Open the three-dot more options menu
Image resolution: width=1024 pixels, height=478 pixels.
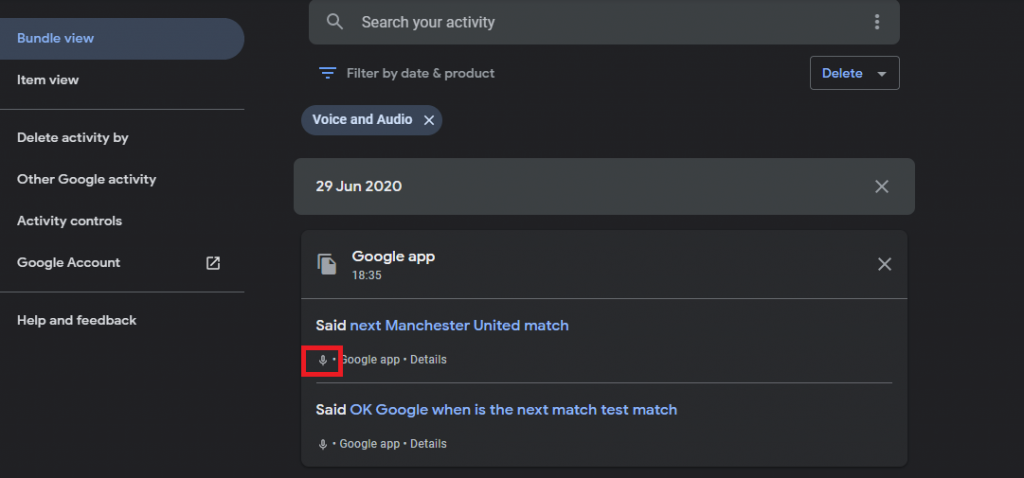(876, 22)
